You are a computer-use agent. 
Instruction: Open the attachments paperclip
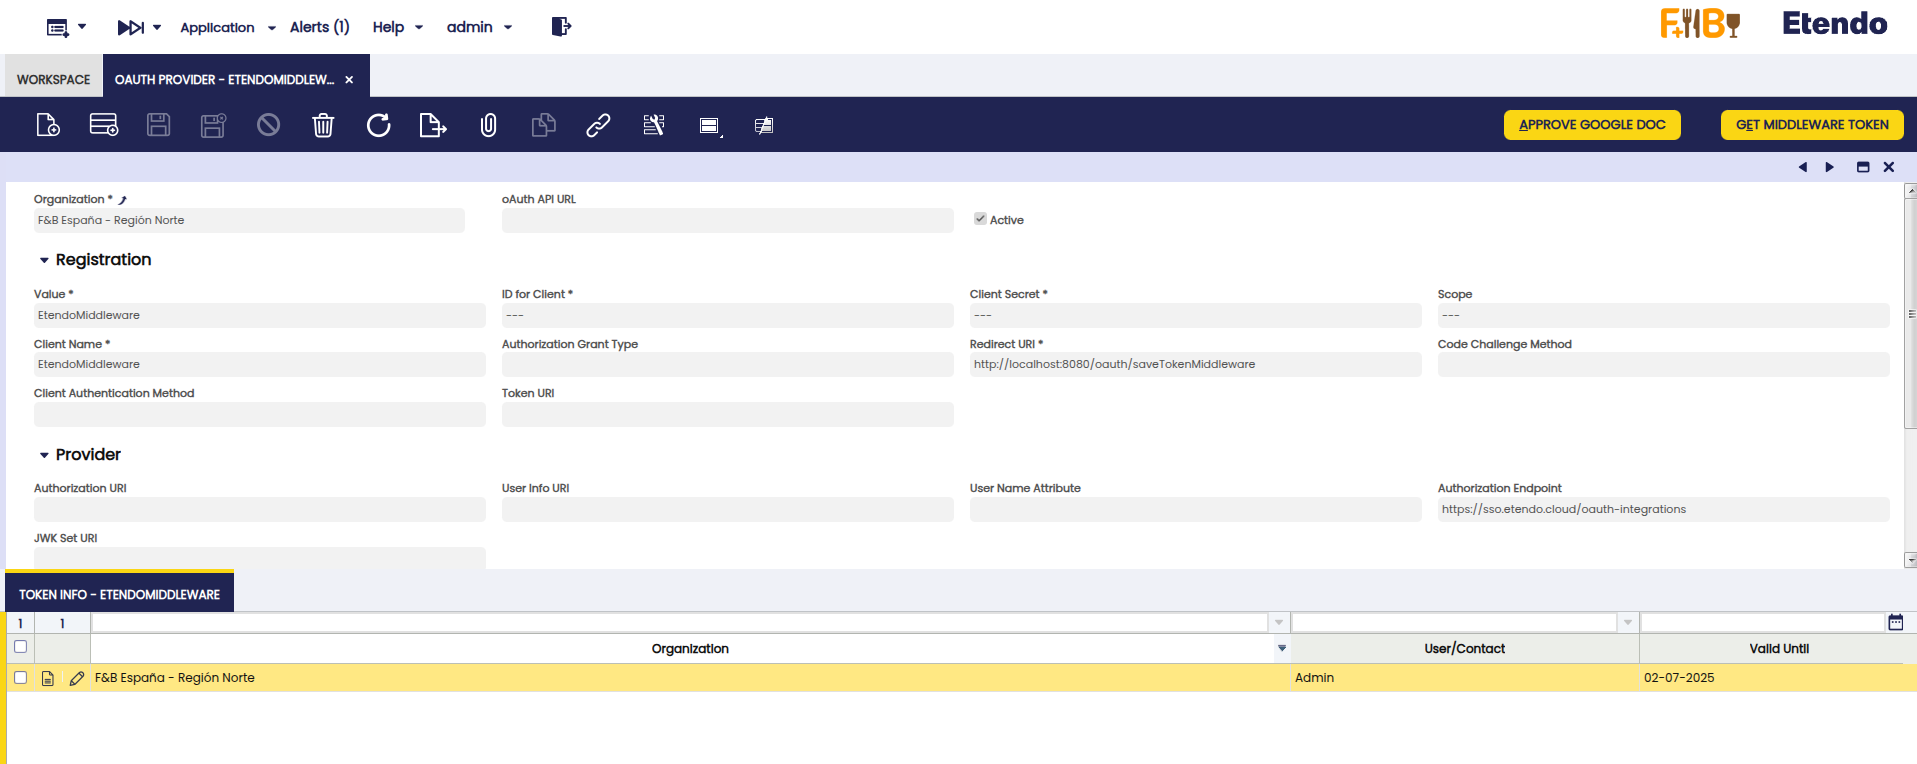[488, 125]
